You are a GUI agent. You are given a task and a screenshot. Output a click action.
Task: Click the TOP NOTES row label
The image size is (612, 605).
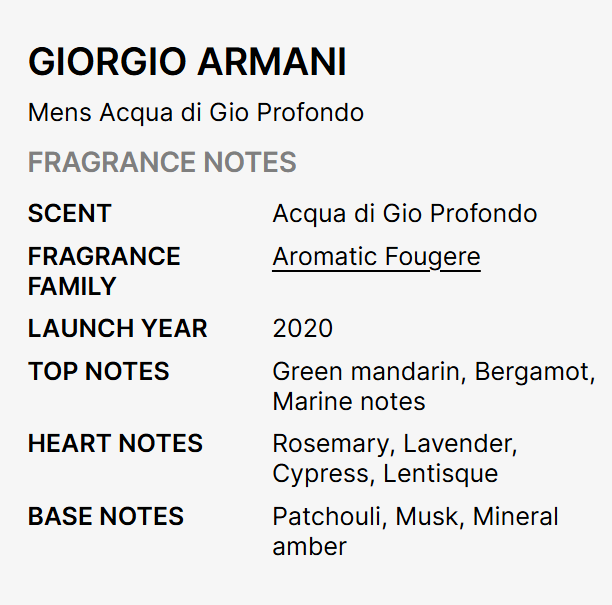[99, 372]
